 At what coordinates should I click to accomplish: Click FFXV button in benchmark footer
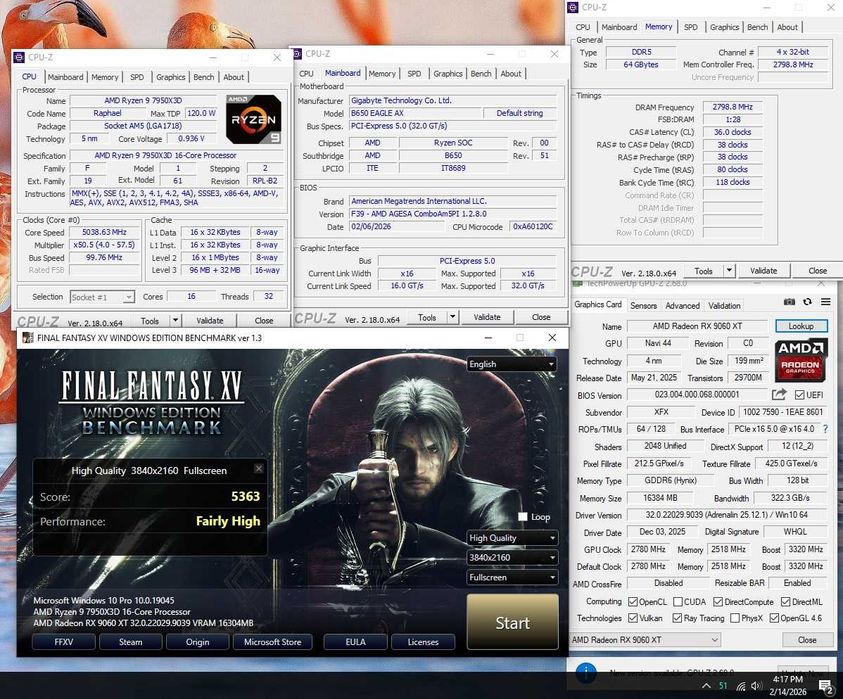coord(63,641)
